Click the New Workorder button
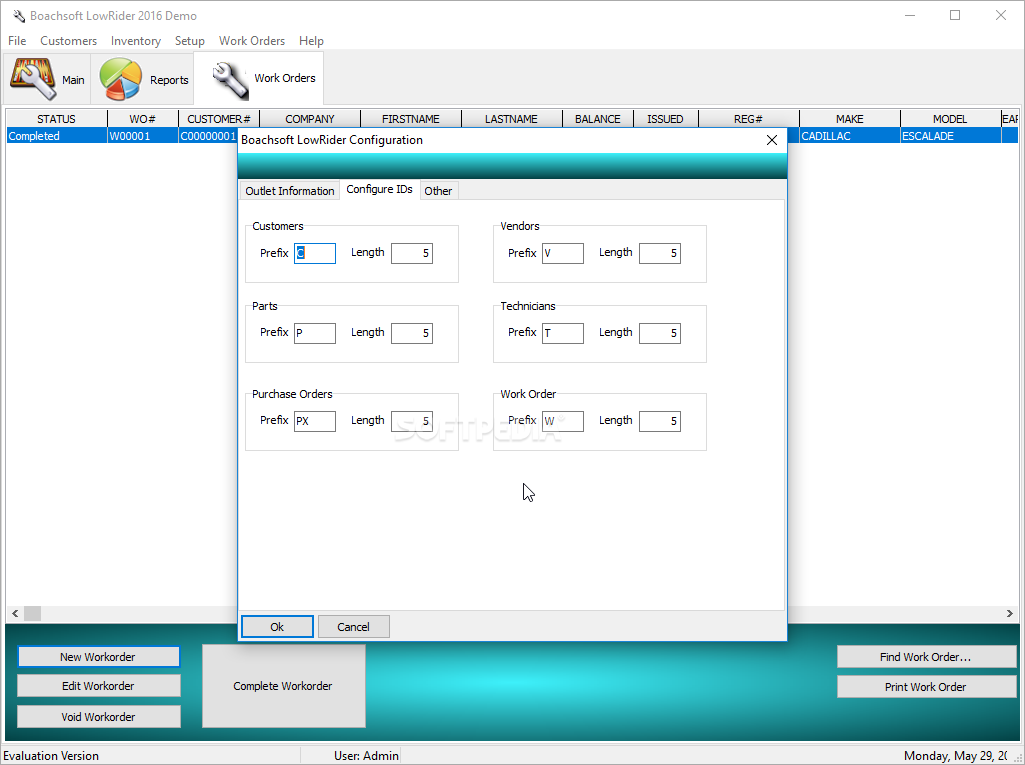 98,656
